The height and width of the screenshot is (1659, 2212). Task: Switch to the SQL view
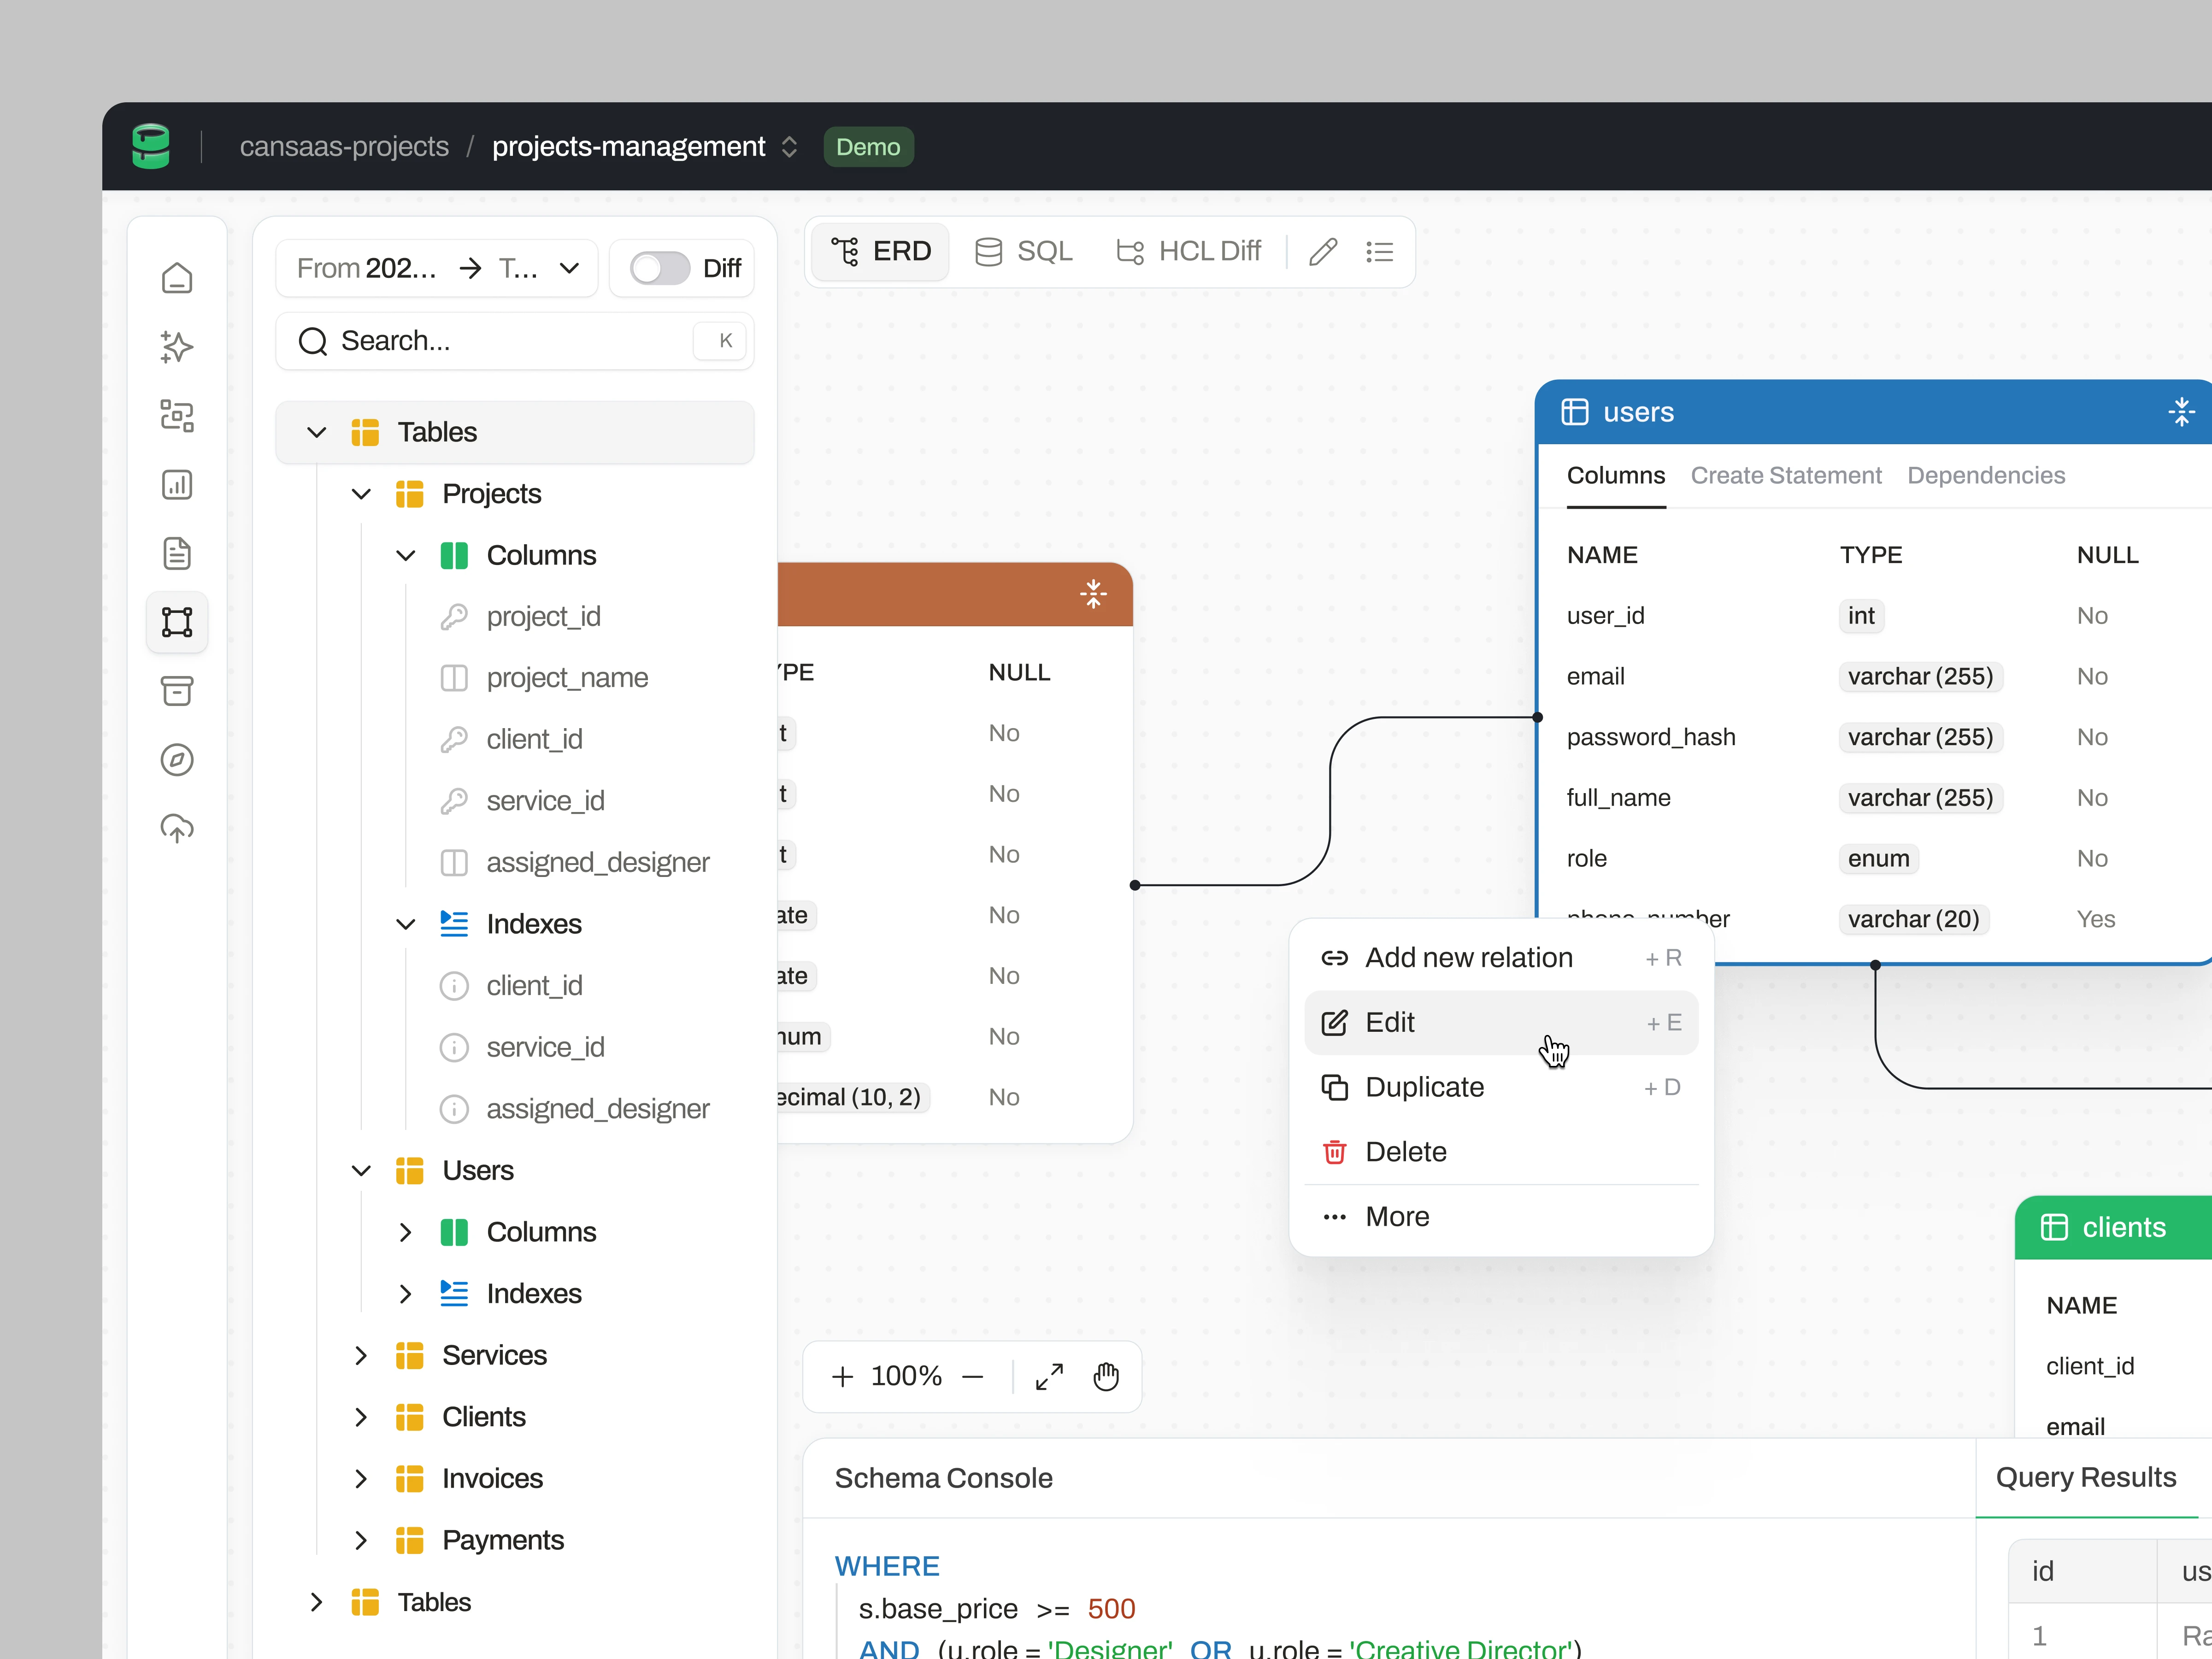(1024, 252)
